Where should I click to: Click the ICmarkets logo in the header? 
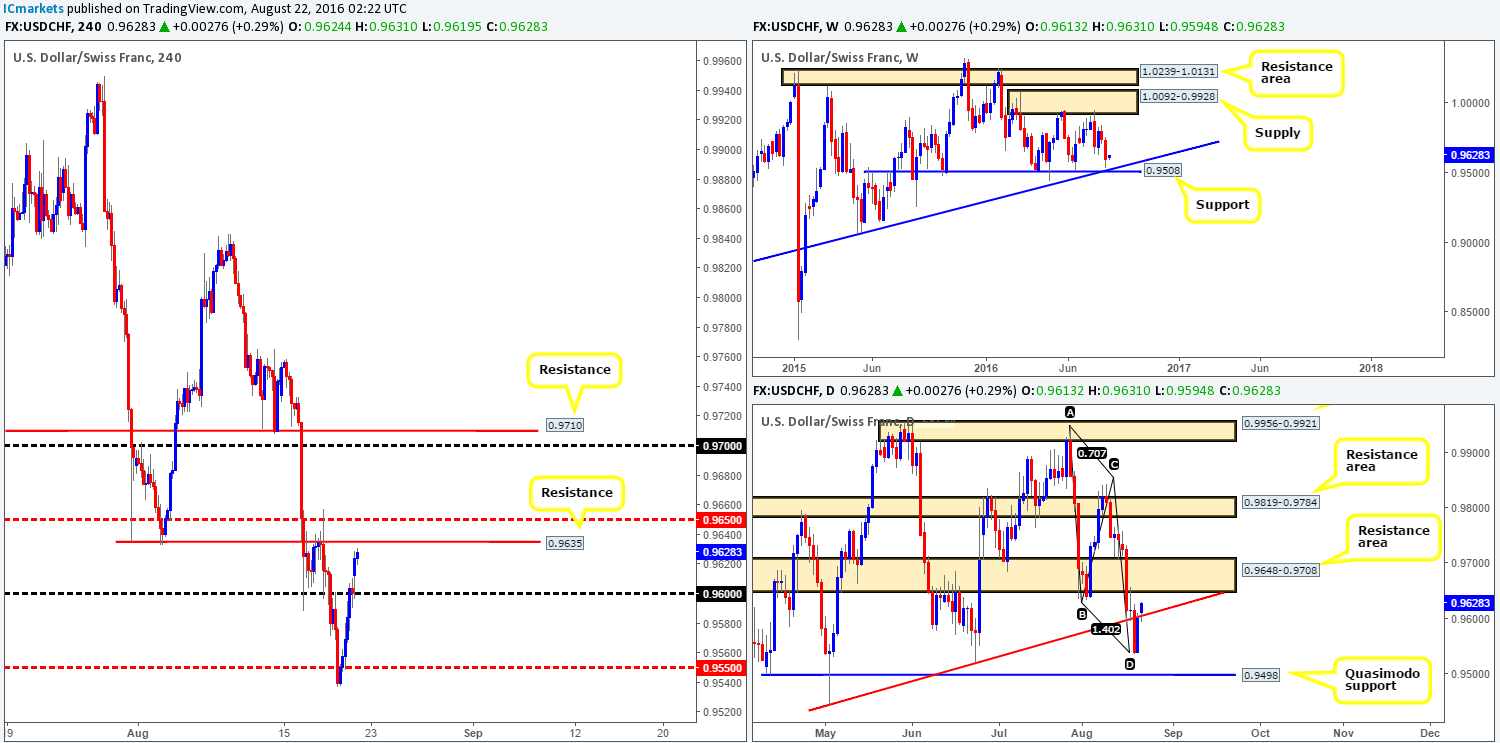[35, 8]
